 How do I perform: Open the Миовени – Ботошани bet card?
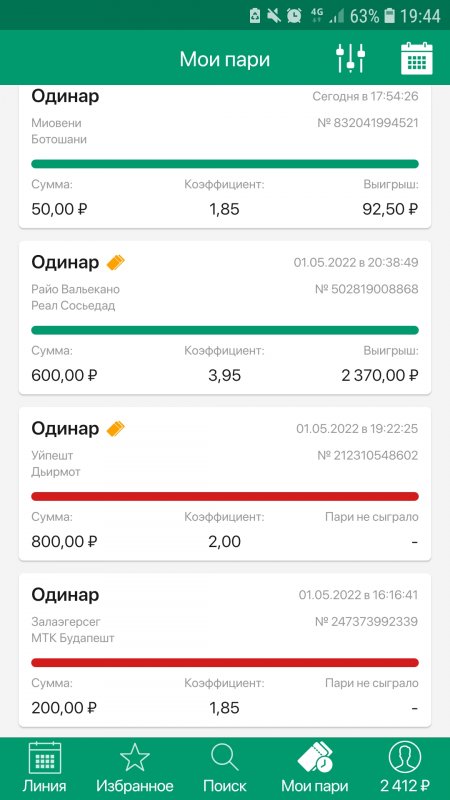point(225,157)
